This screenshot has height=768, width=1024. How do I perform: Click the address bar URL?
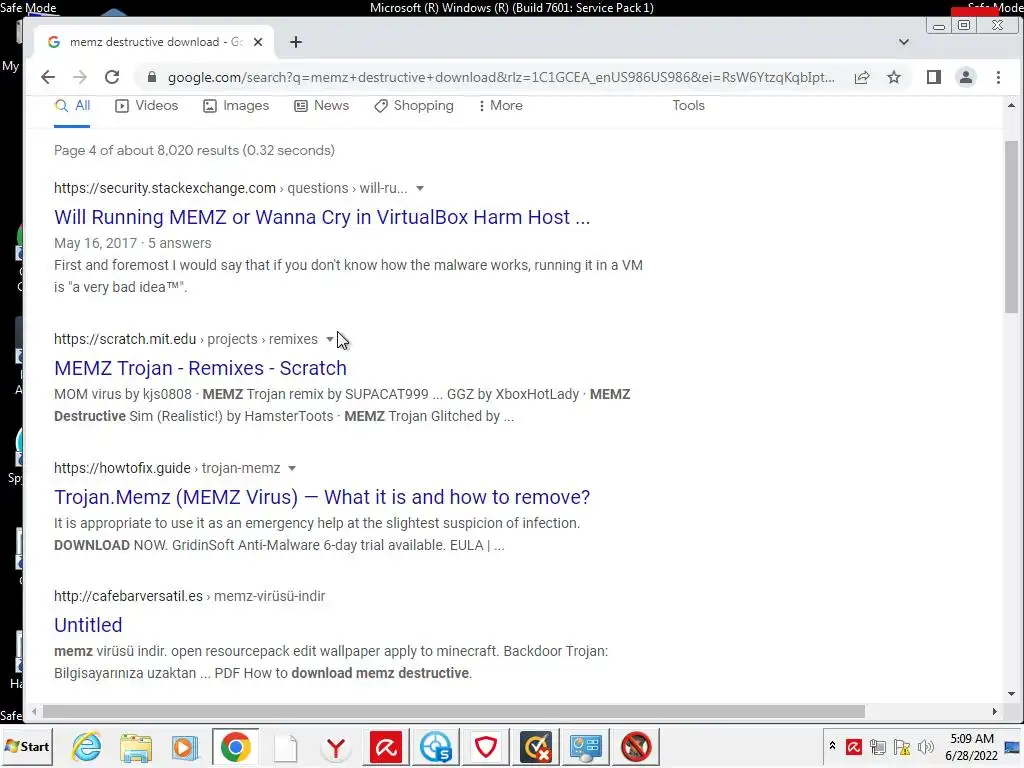[x=501, y=77]
